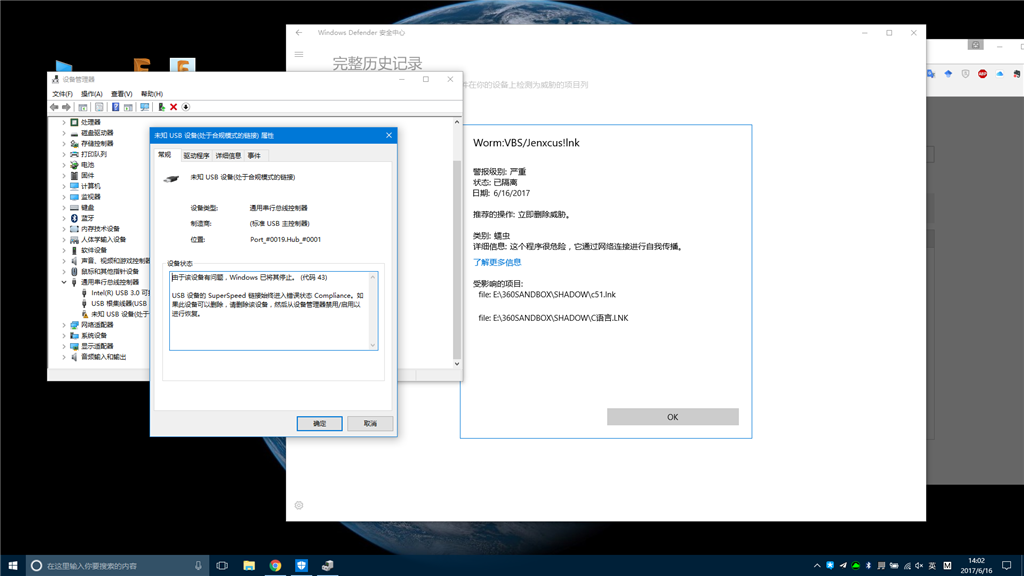The image size is (1024, 576).
Task: Click Device Manager forward arrow toolbar icon
Action: [x=66, y=107]
